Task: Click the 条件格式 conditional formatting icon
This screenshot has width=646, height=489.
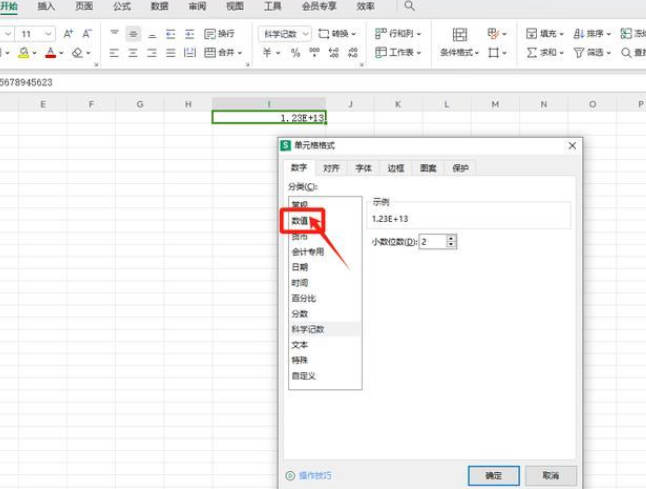Action: click(459, 35)
